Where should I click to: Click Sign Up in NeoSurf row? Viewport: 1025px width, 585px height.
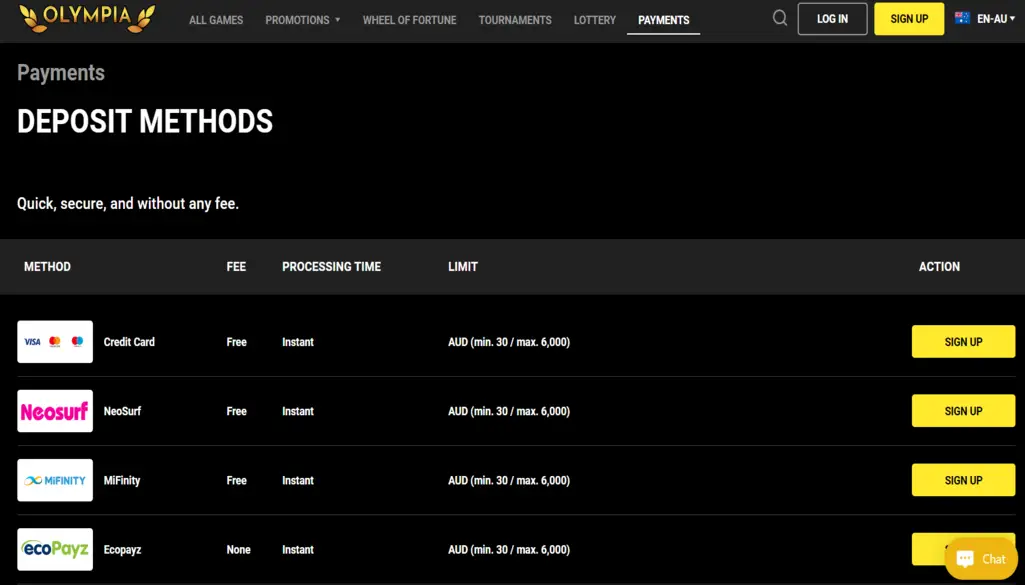pos(964,411)
